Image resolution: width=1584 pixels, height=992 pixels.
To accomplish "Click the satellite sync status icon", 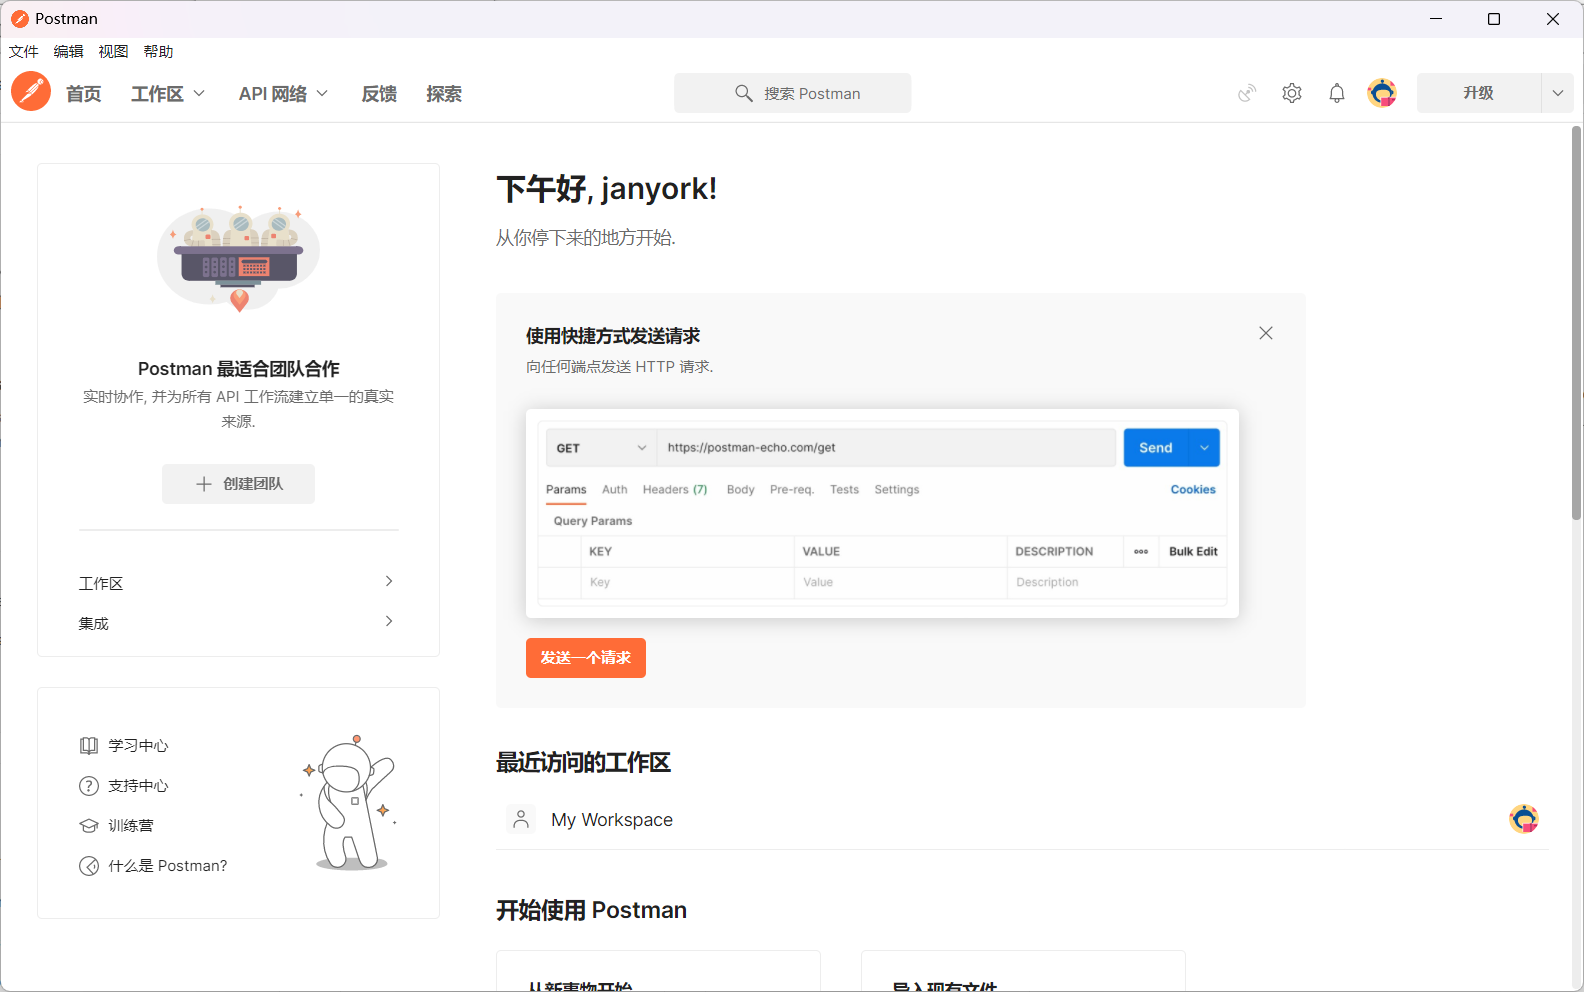I will (x=1247, y=93).
